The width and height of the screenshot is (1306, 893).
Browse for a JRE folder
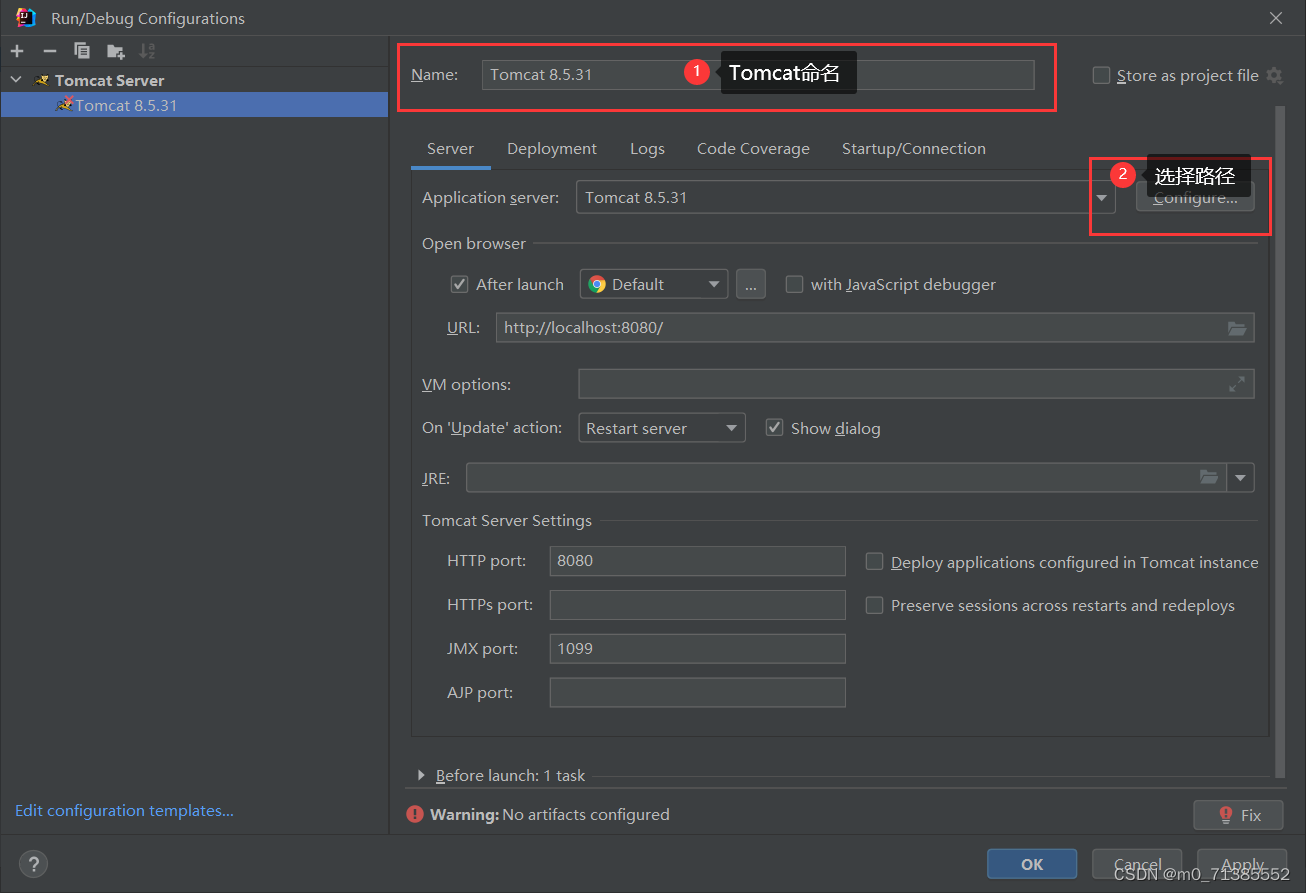click(1209, 478)
